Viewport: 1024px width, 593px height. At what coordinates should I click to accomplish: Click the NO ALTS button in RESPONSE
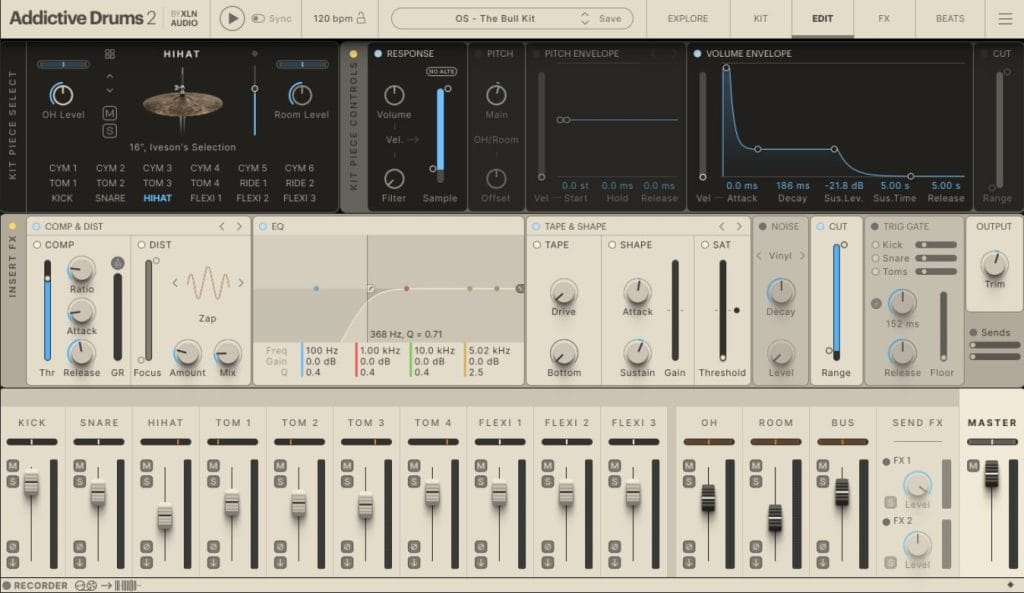tap(442, 71)
